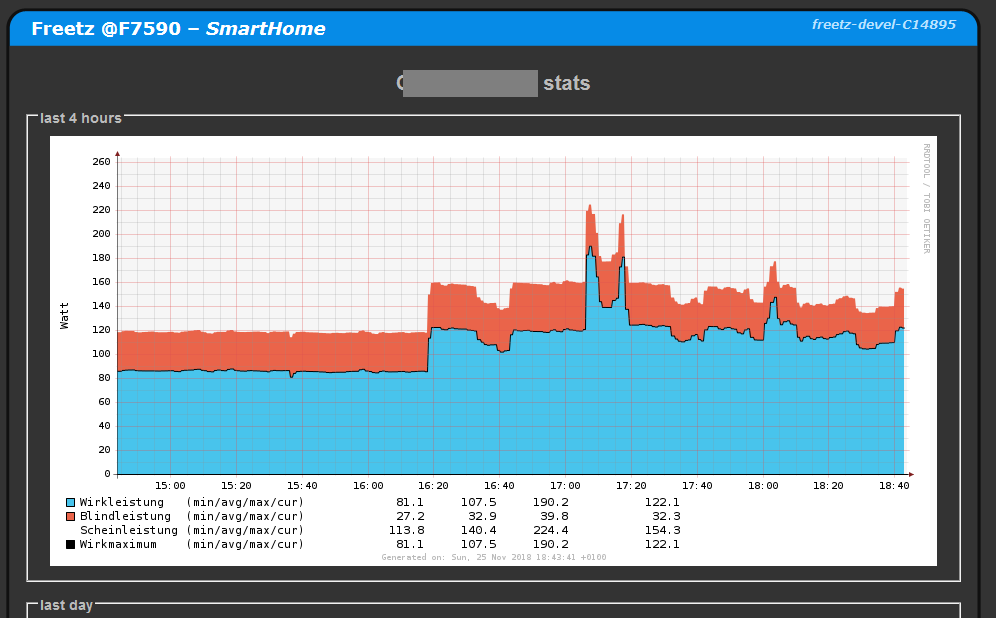
Task: Click the Wirkleistung max value 190.2
Action: (x=551, y=502)
